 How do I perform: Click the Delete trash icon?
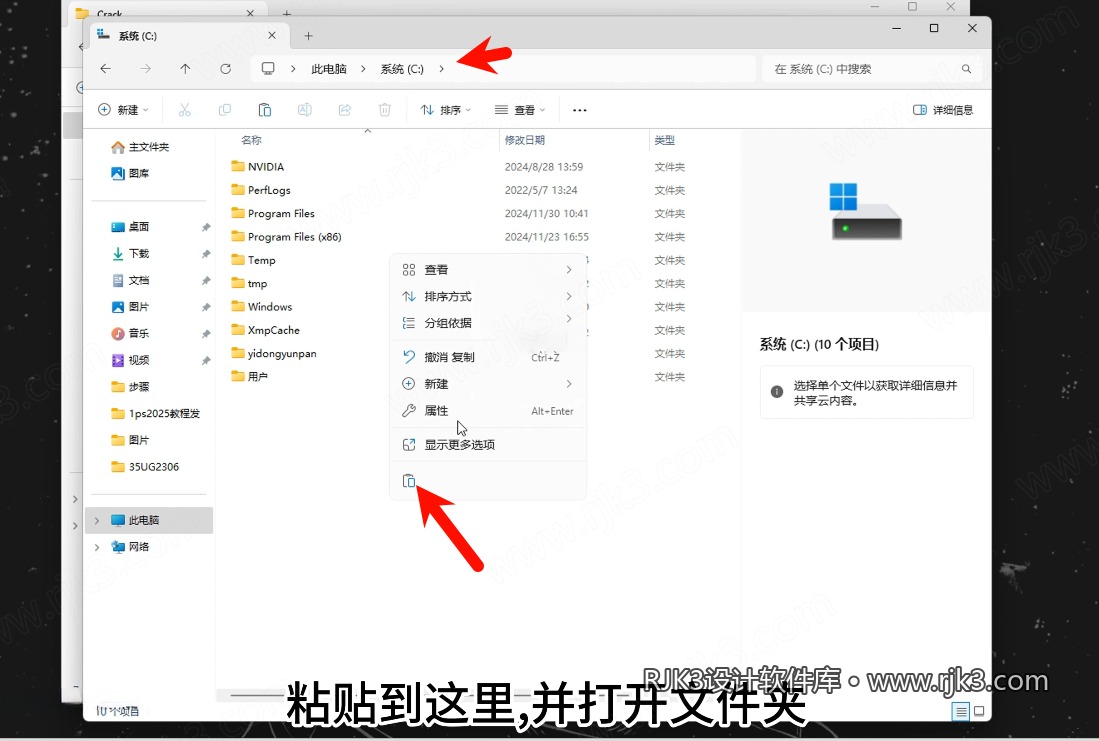pos(384,110)
